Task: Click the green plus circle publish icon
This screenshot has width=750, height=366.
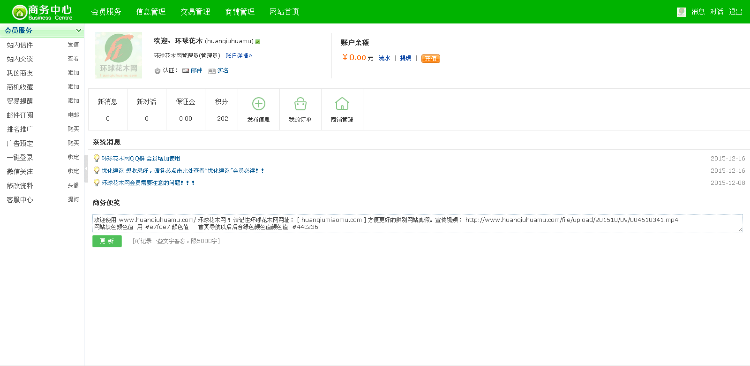Action: coord(259,104)
